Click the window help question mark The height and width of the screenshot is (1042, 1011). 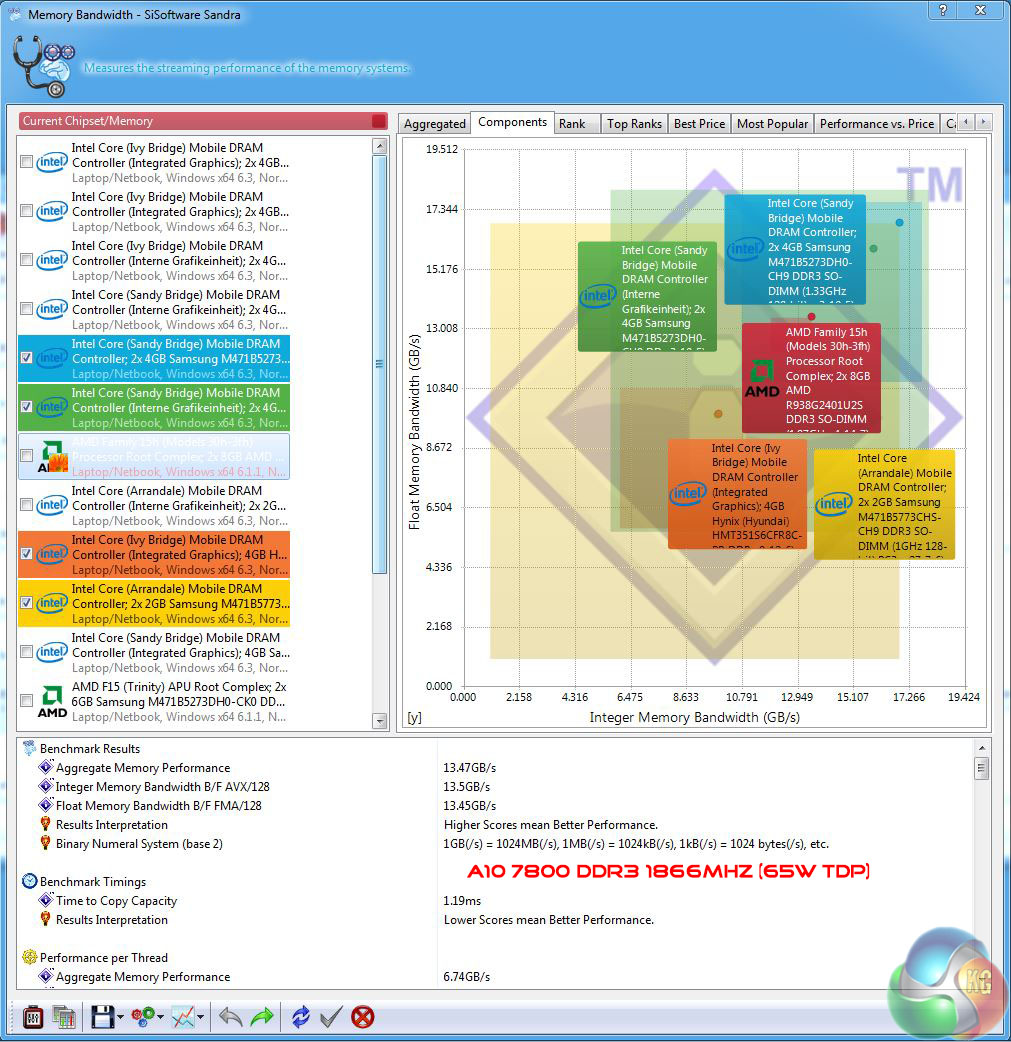tap(943, 10)
